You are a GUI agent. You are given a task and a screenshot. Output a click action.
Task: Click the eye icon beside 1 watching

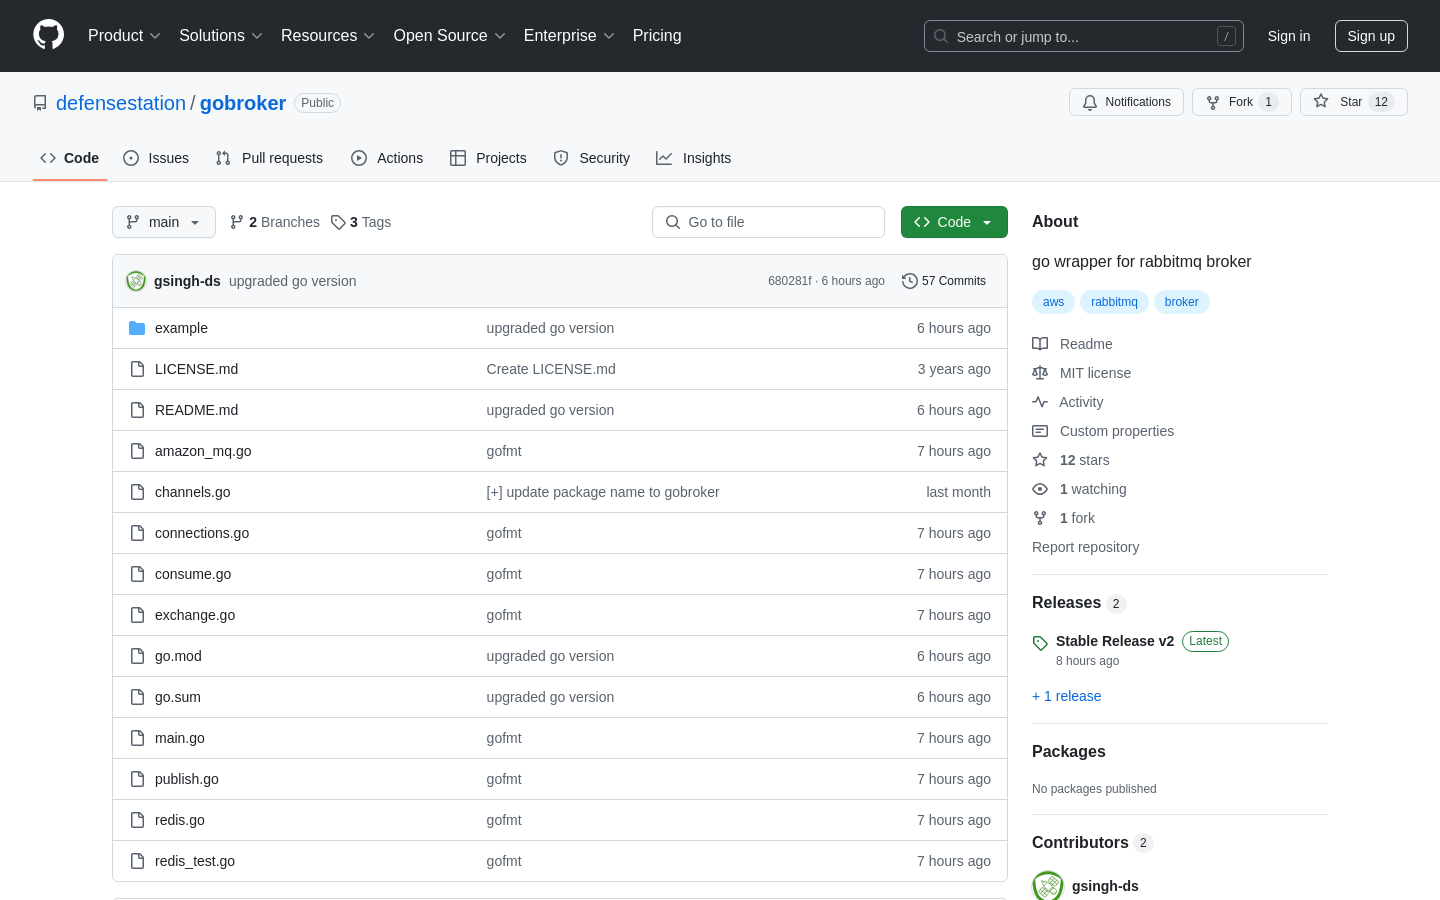click(x=1040, y=489)
